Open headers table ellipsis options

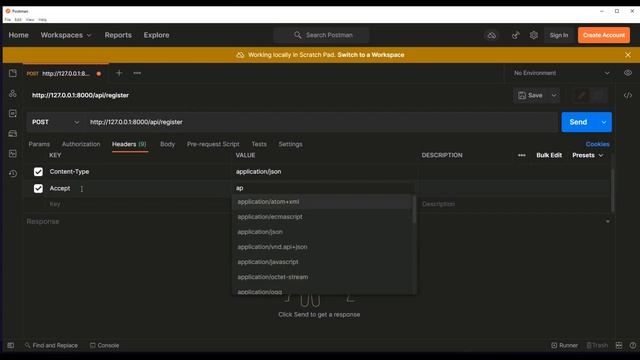coord(522,155)
